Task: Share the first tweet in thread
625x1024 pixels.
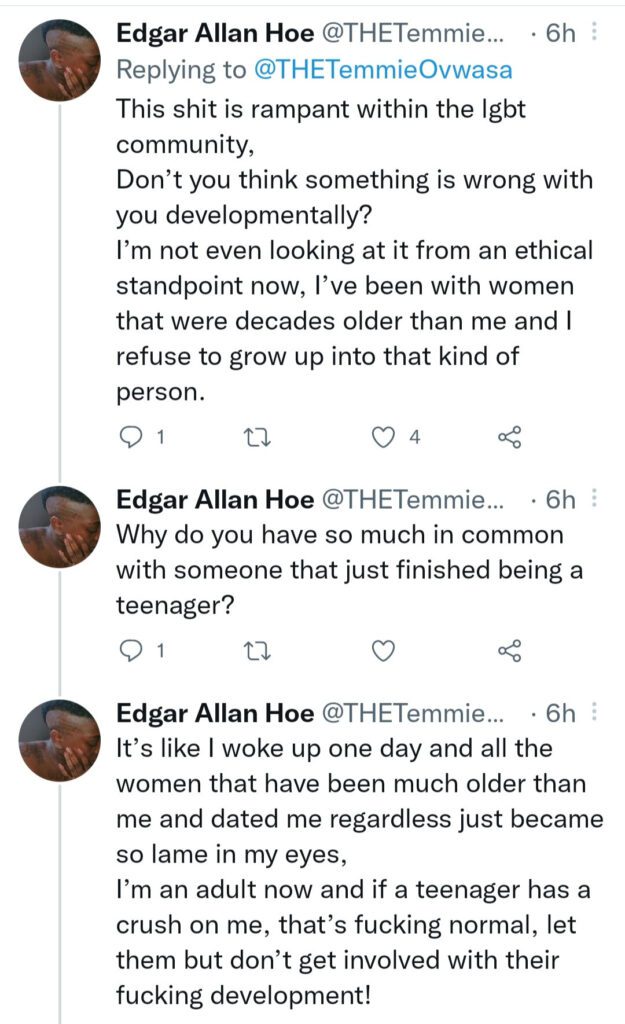Action: click(x=509, y=437)
